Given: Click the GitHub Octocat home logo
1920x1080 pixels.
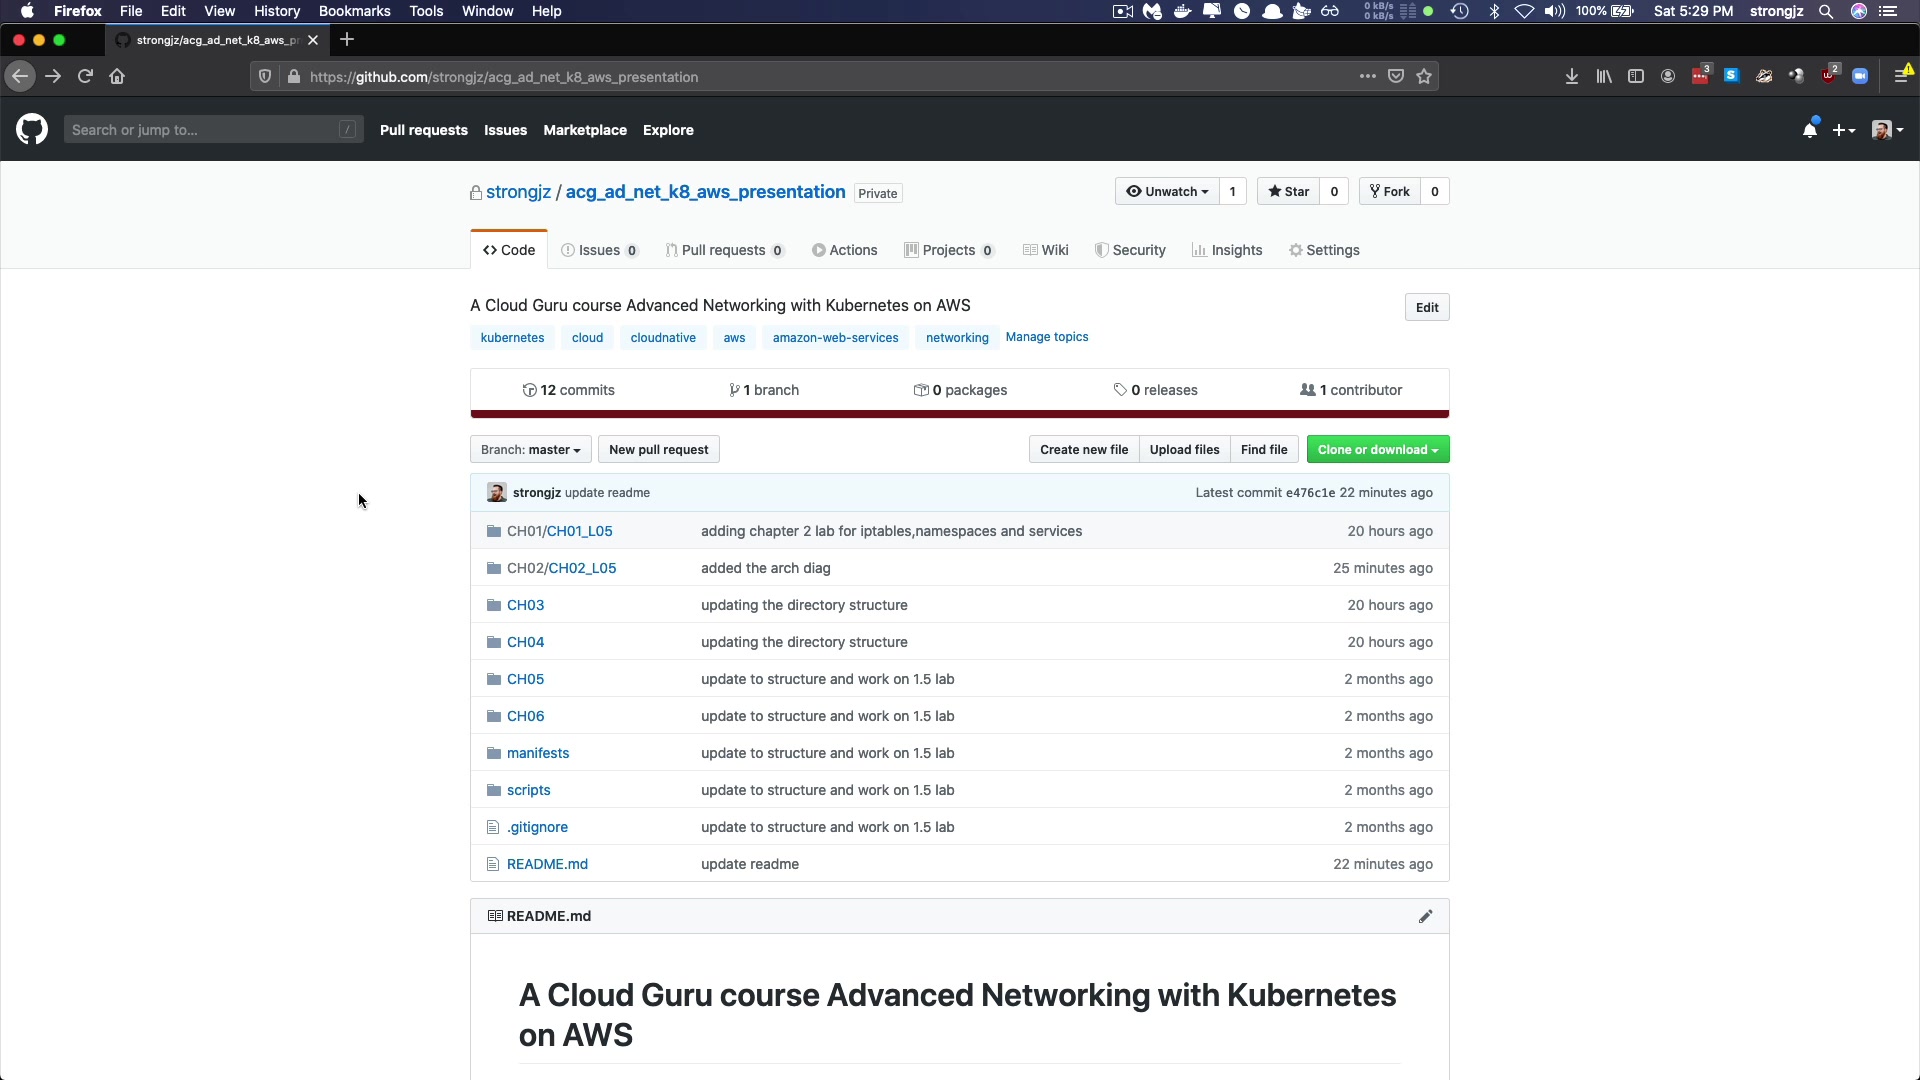Looking at the screenshot, I should coord(32,130).
